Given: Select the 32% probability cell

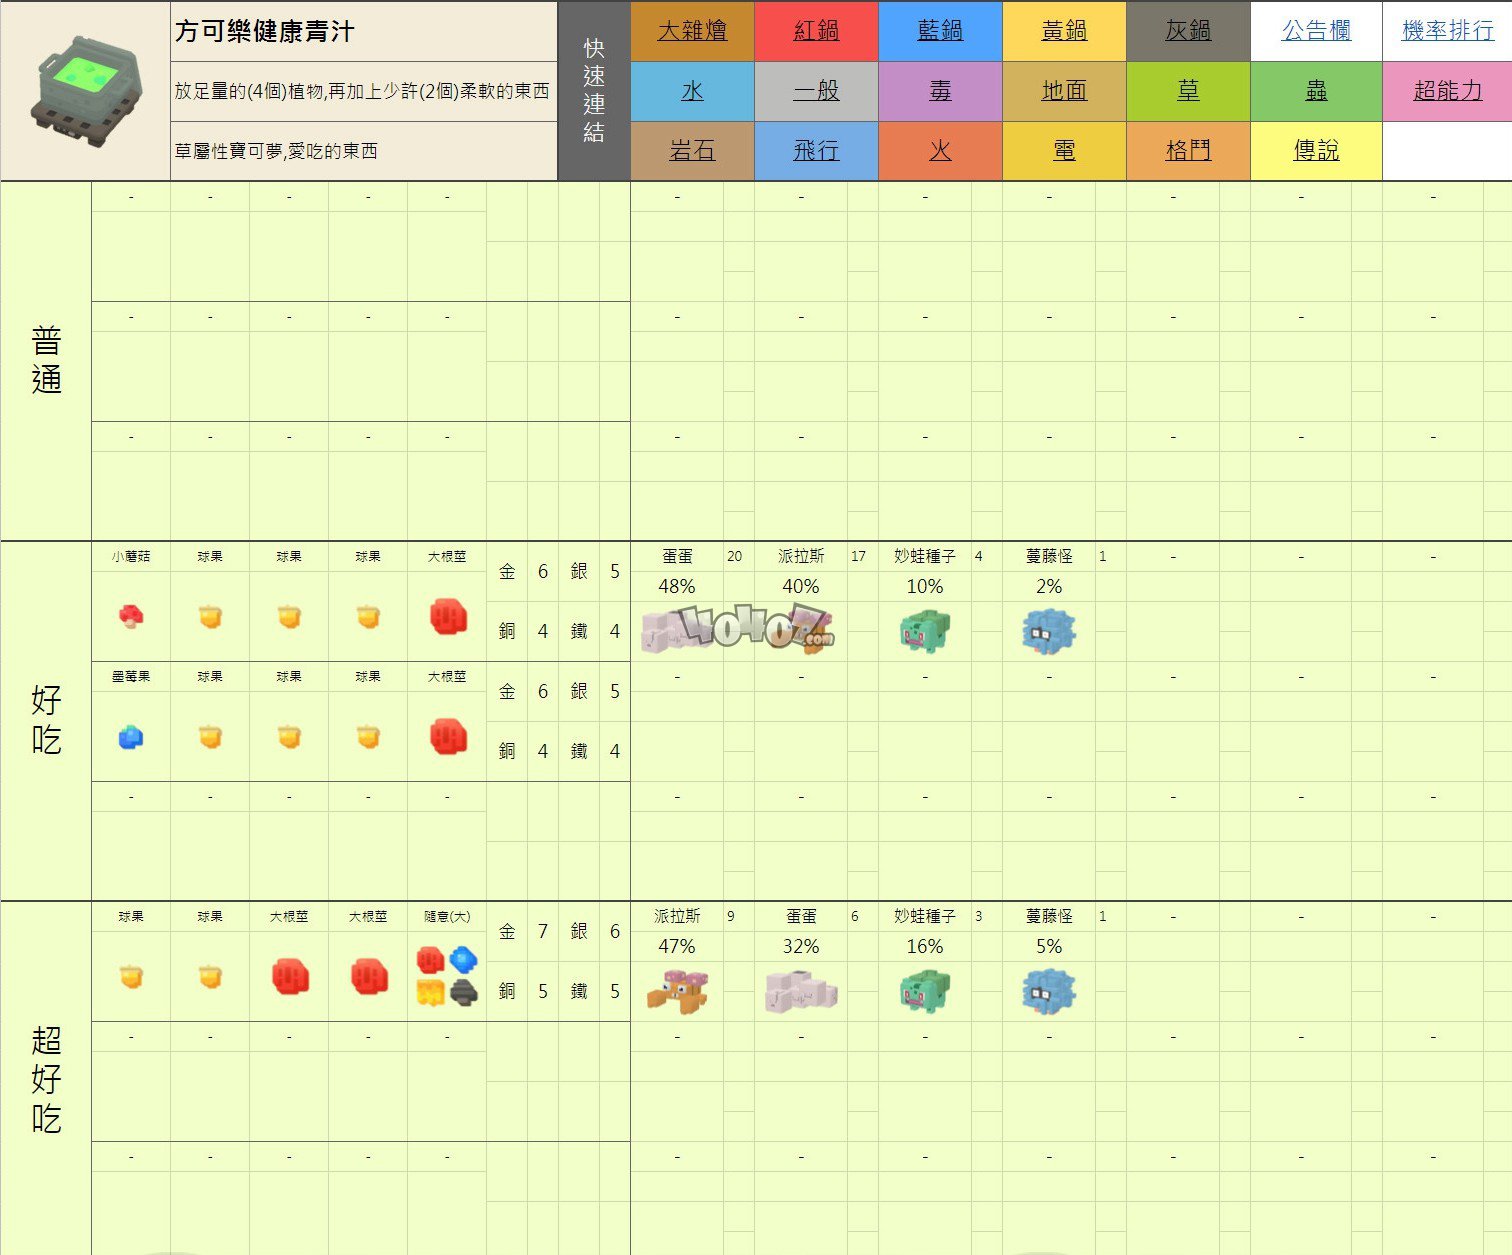Looking at the screenshot, I should 801,947.
